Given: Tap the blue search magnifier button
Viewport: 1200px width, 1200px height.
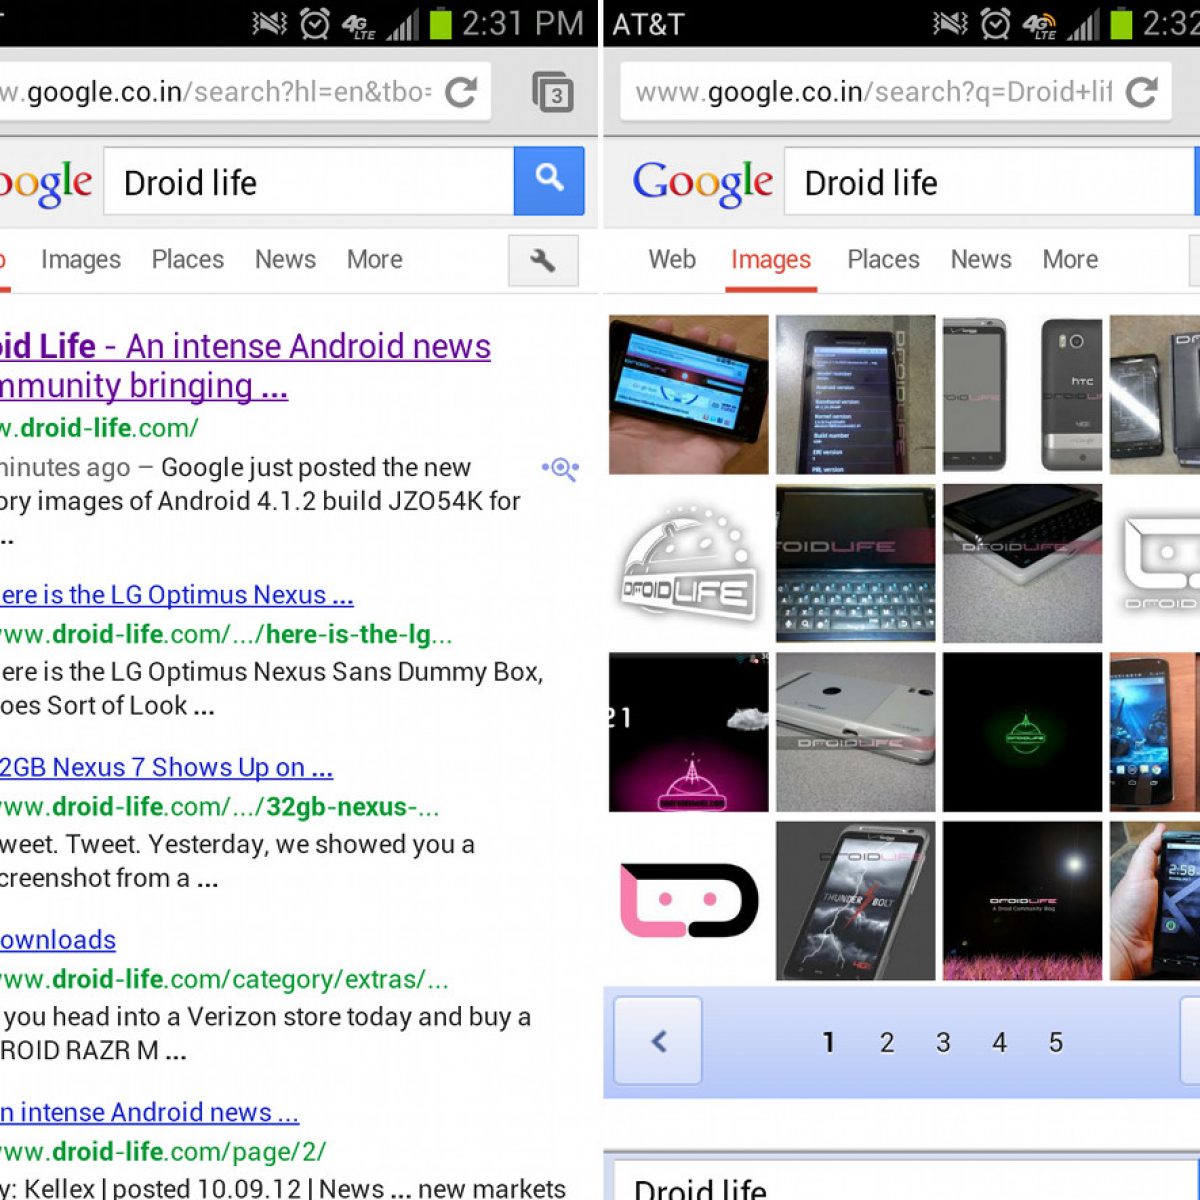Looking at the screenshot, I should point(549,181).
